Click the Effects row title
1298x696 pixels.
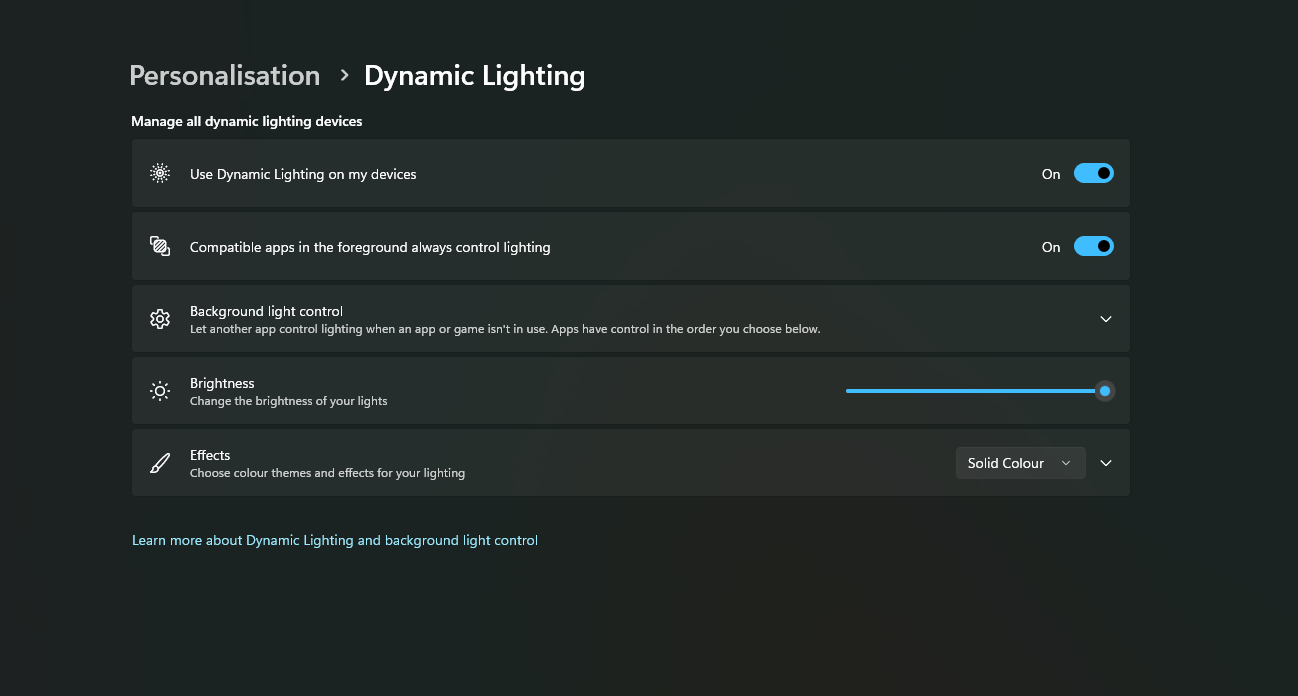click(x=210, y=455)
